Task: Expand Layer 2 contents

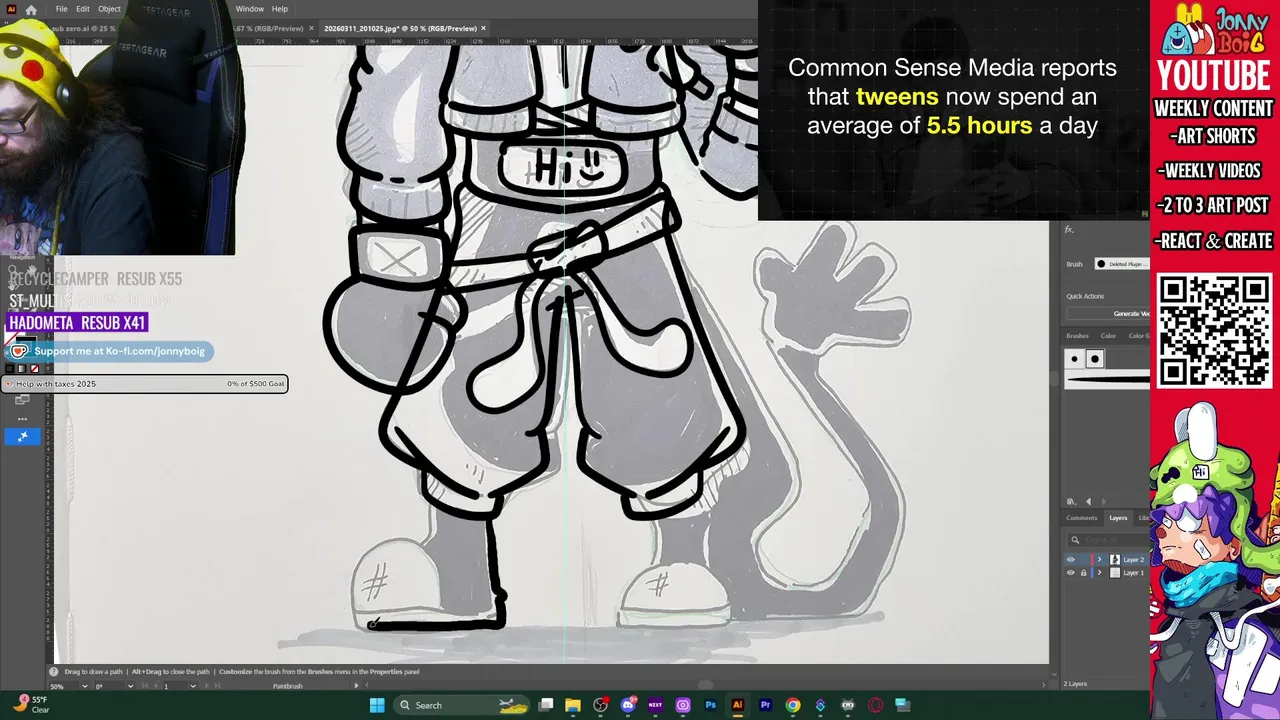Action: [1100, 560]
